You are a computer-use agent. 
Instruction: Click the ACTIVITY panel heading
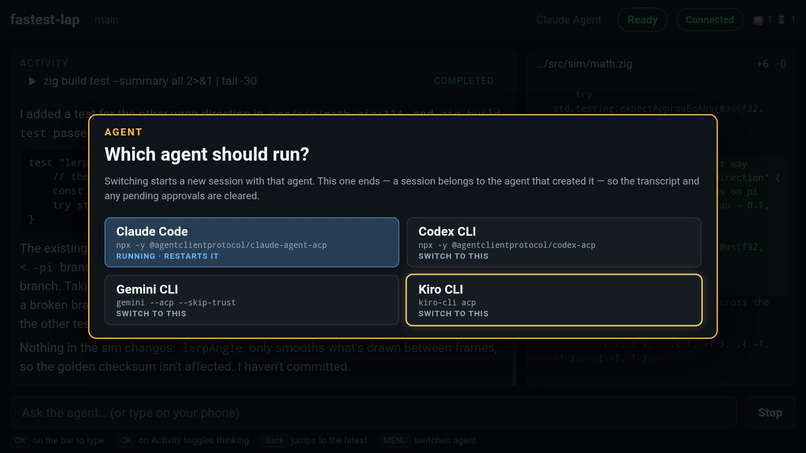point(44,63)
